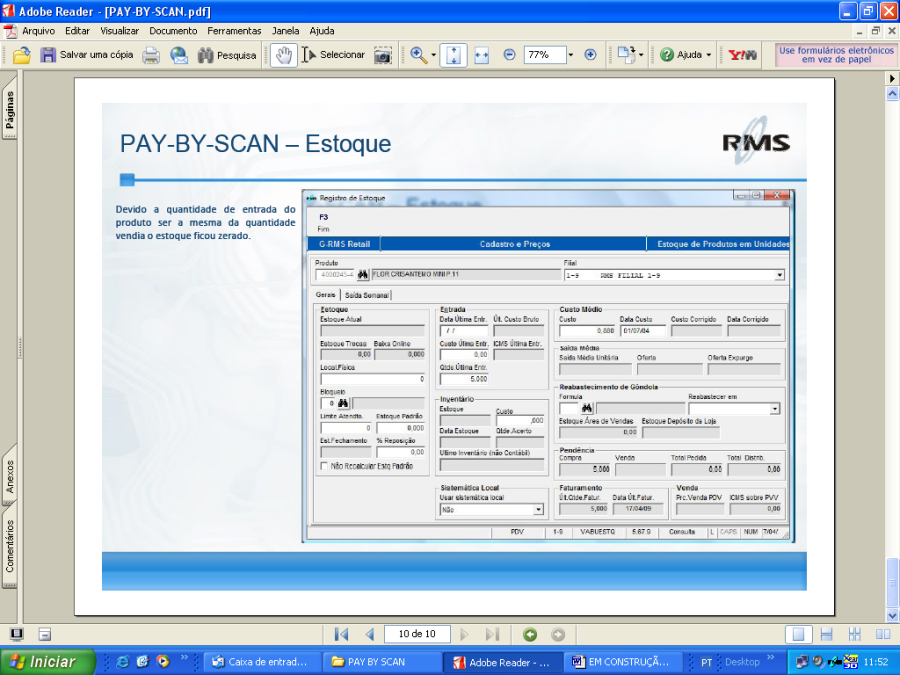Open the Páginas side panel tab
Screen dimensions: 900x675
pos(10,108)
